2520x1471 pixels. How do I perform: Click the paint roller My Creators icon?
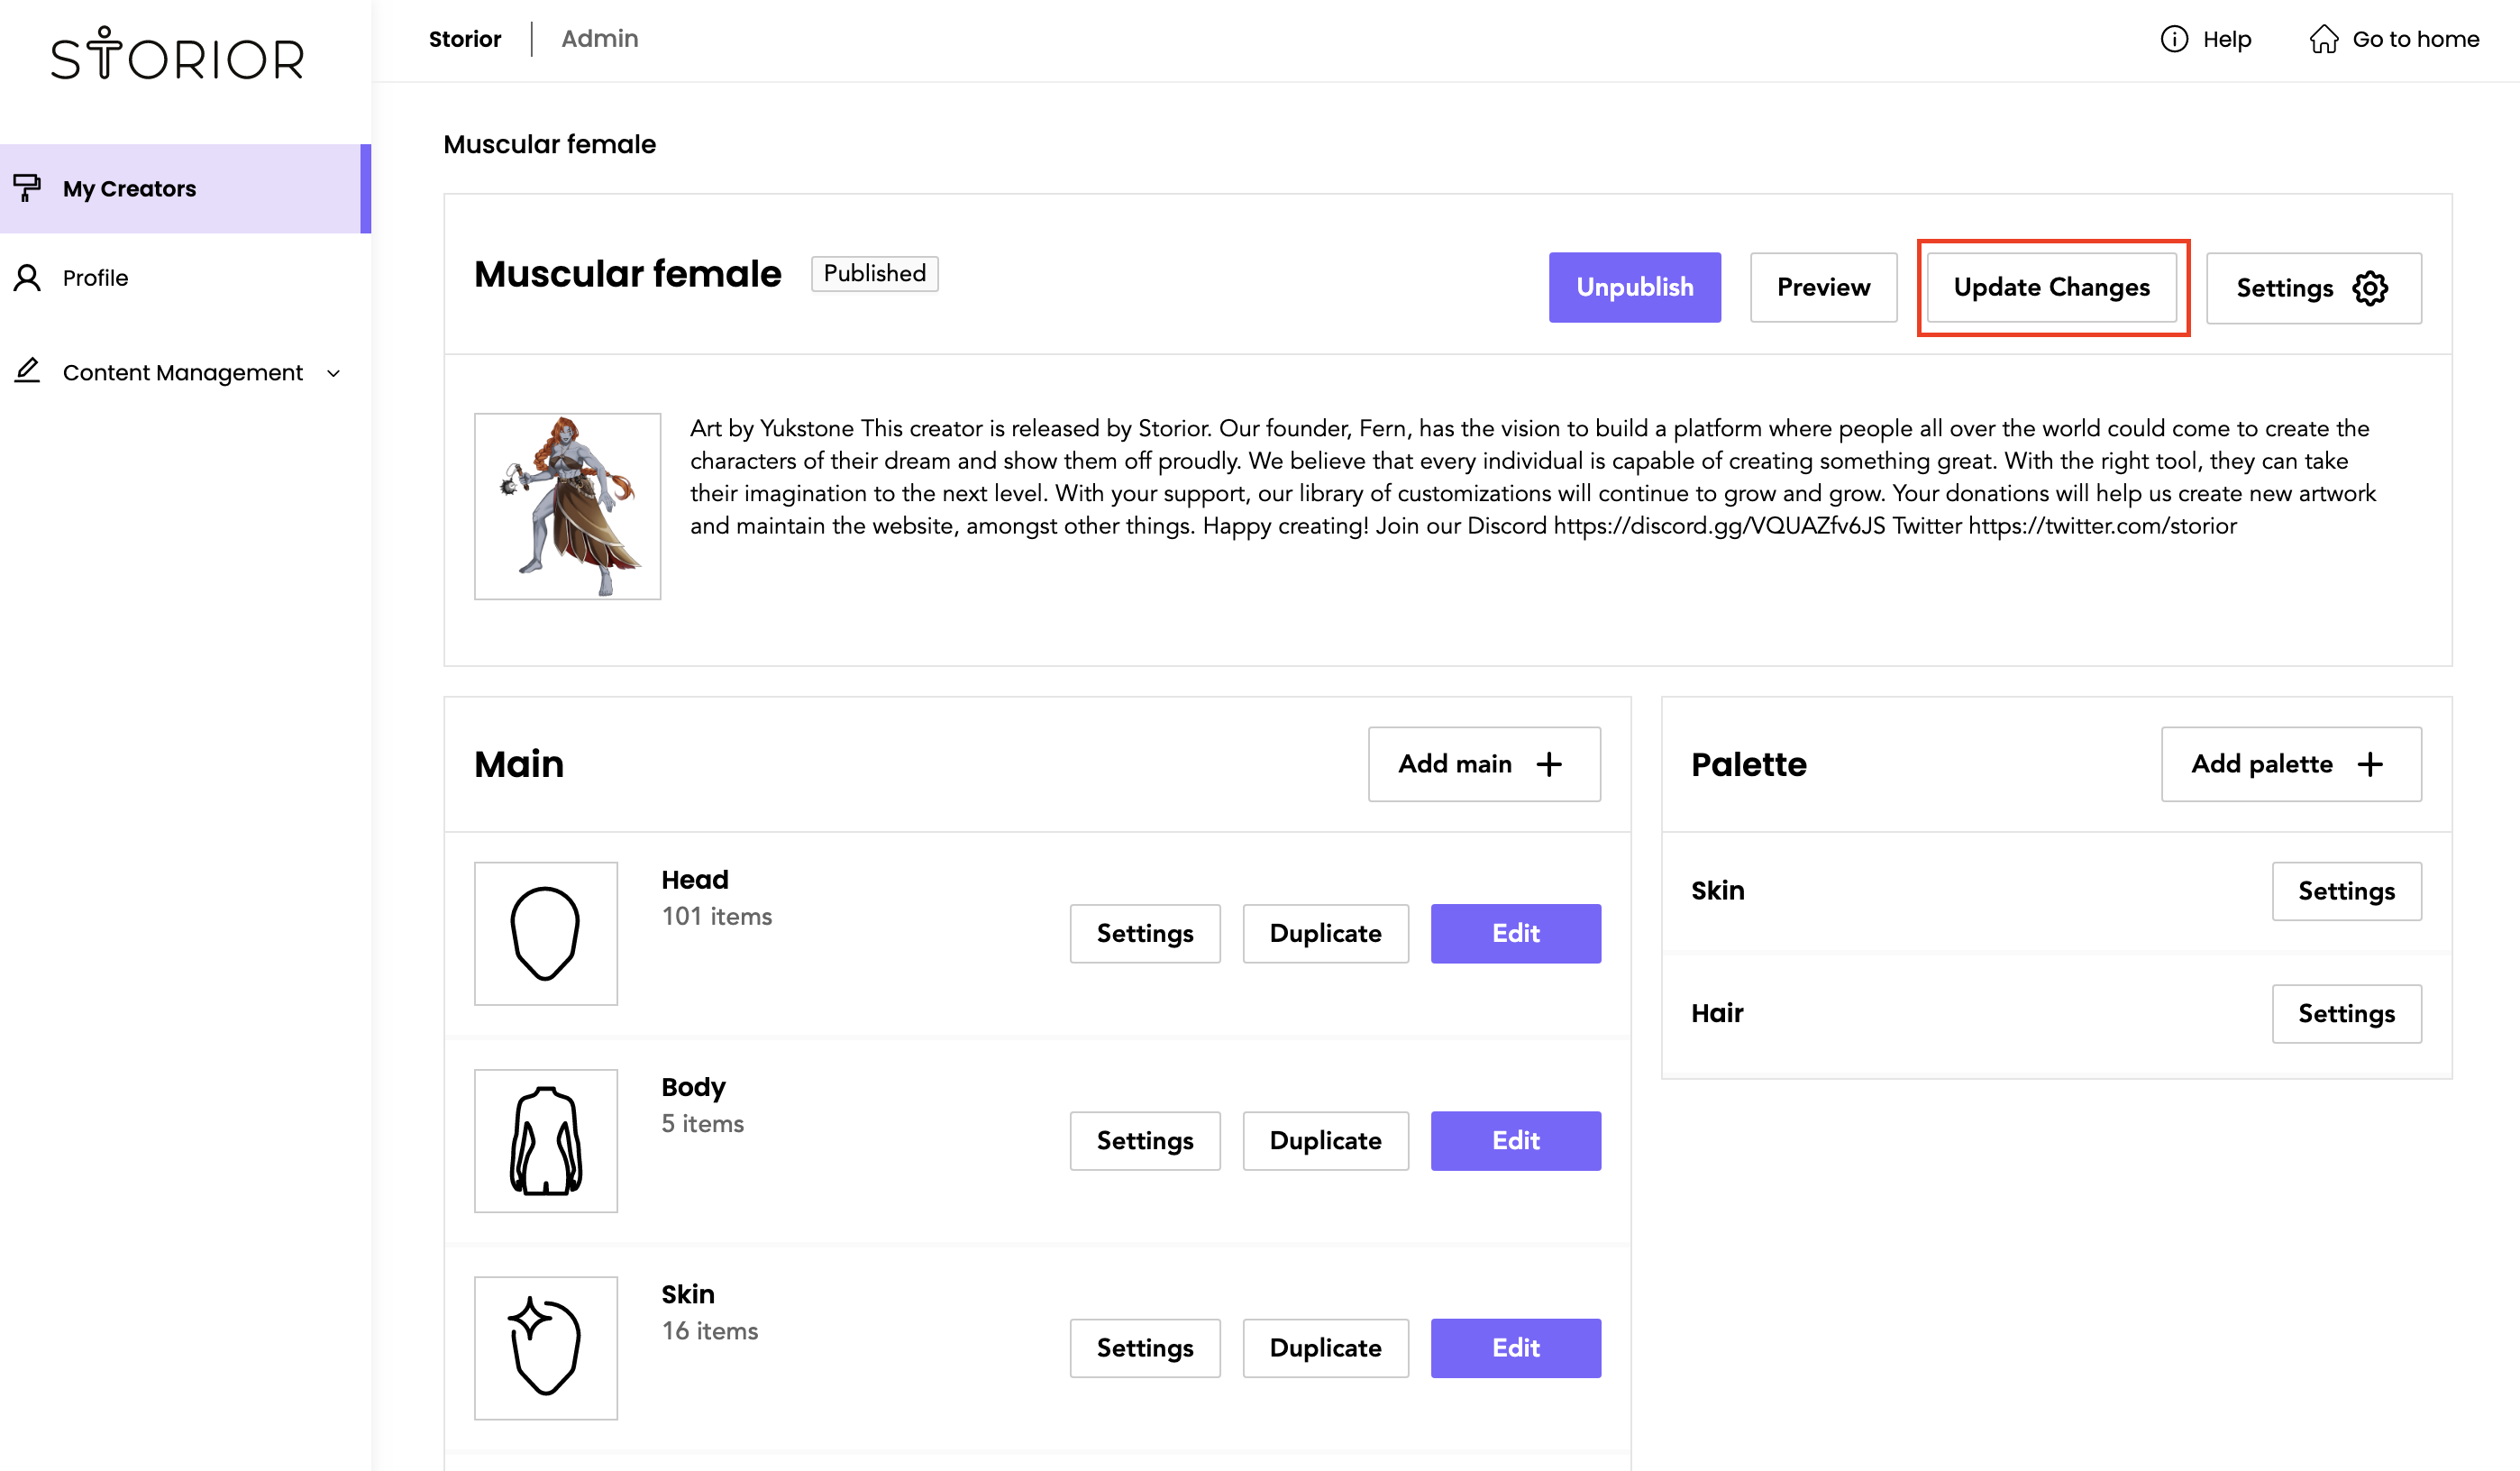click(27, 187)
